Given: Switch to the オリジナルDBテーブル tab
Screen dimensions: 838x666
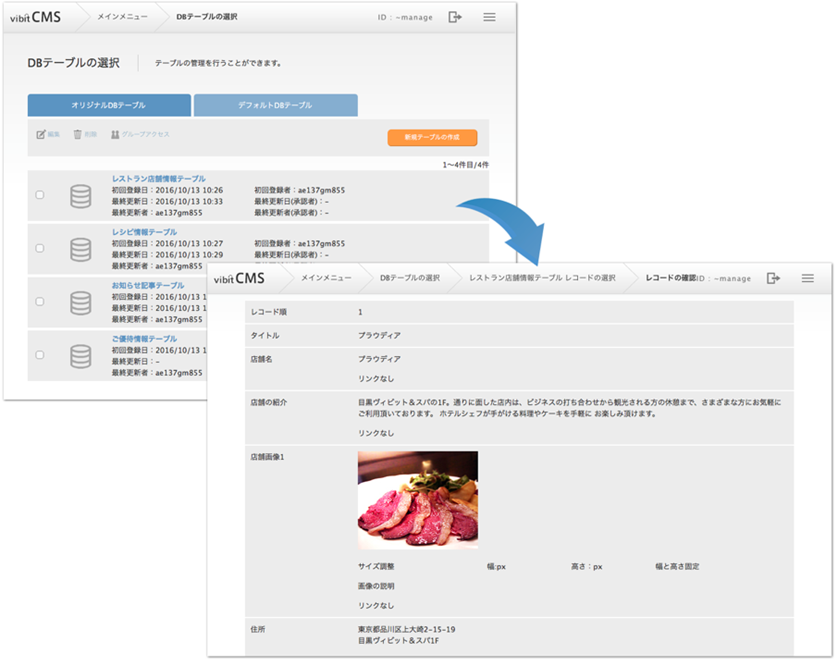Looking at the screenshot, I should click(x=109, y=105).
